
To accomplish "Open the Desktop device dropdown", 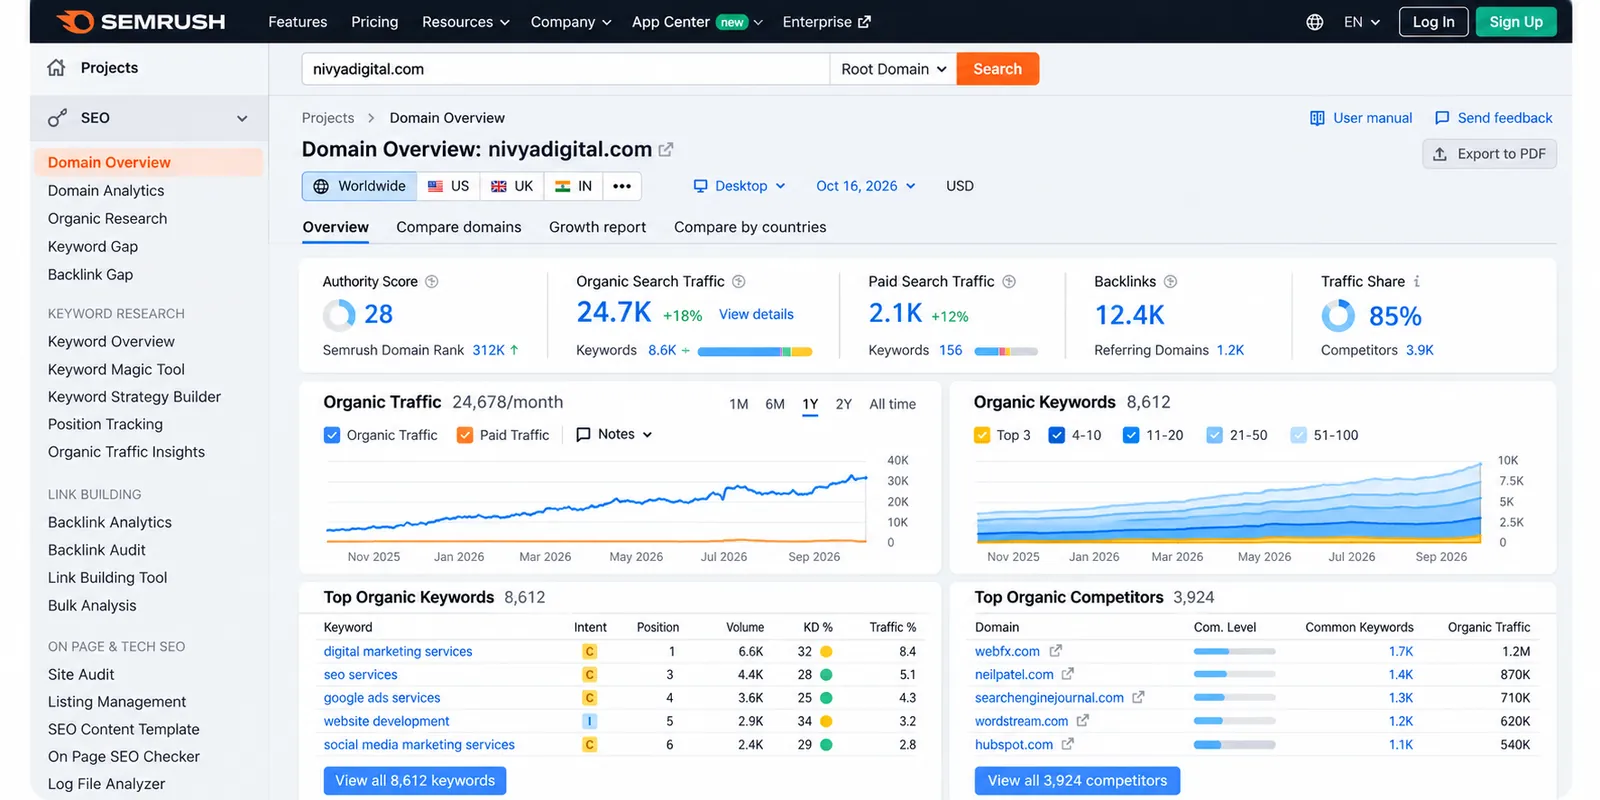I will [740, 186].
